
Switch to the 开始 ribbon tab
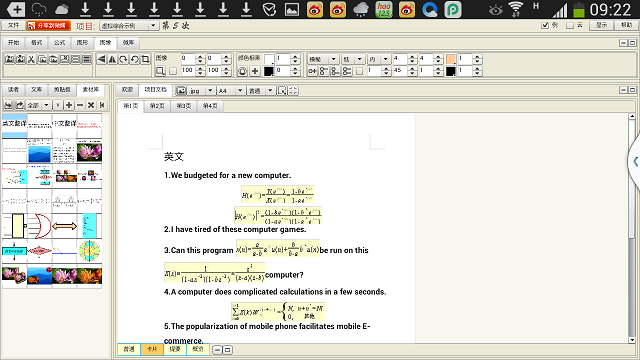(13, 42)
